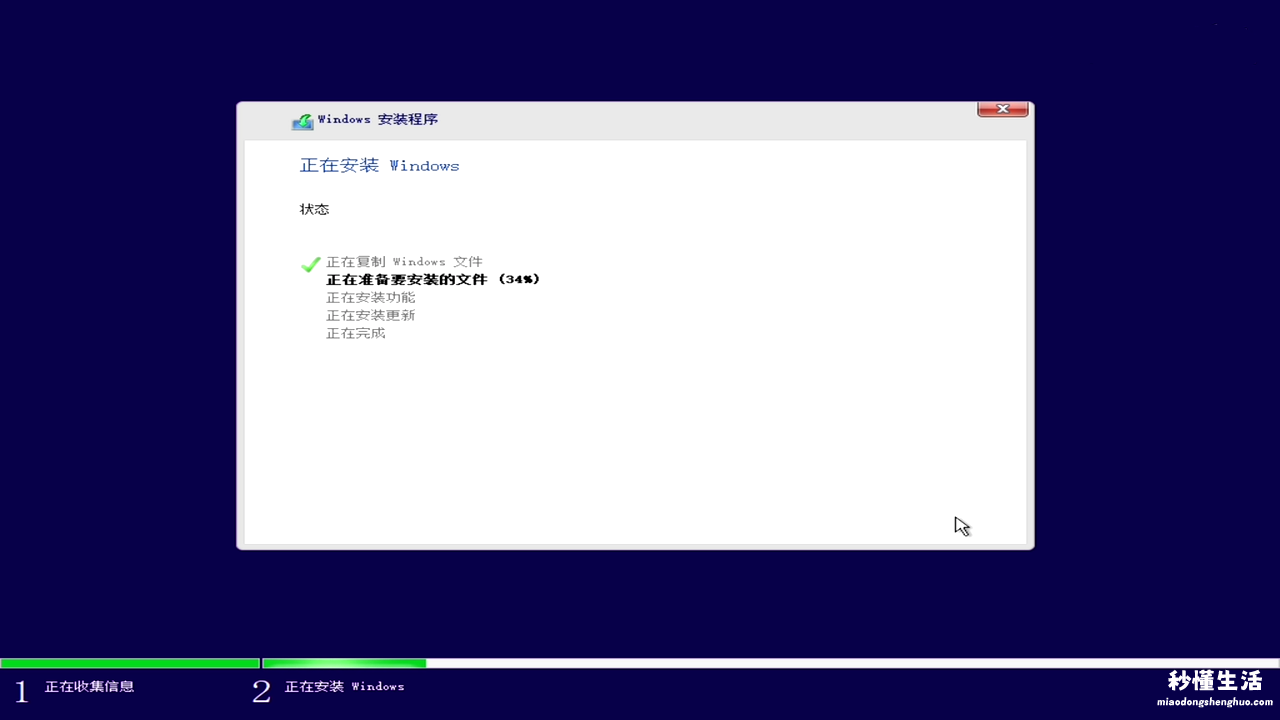Click the 正在安装更新 step
This screenshot has height=720, width=1280.
click(x=371, y=316)
